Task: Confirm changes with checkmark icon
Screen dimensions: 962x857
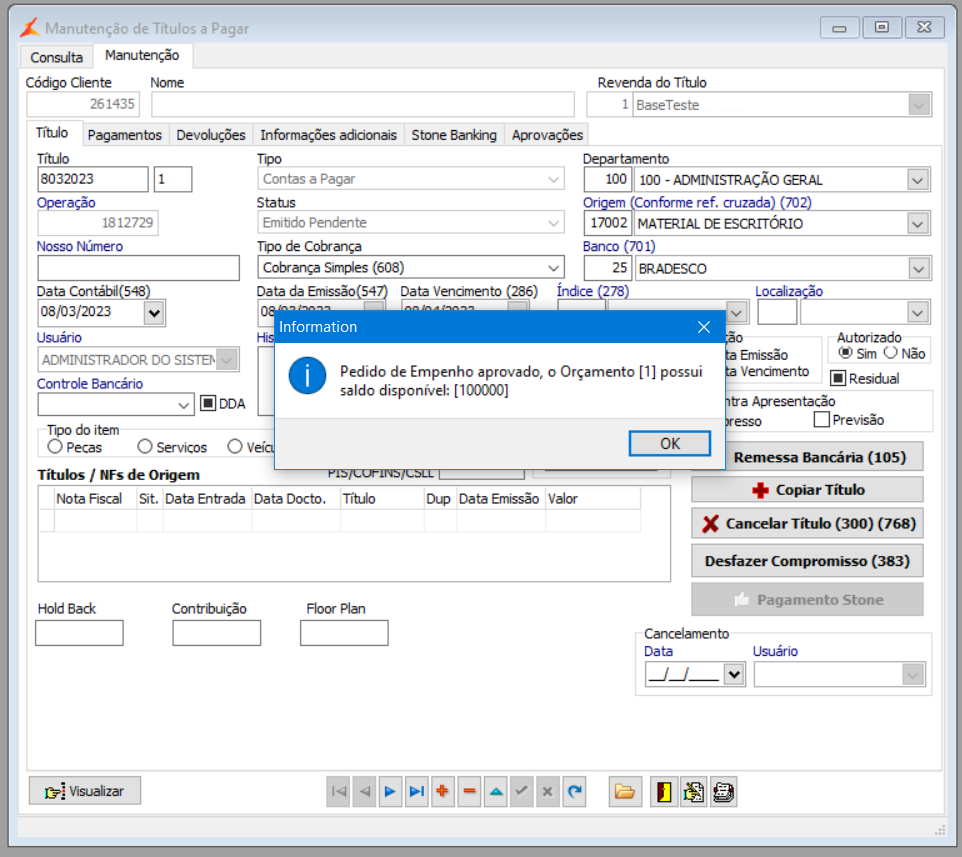Action: coord(521,791)
